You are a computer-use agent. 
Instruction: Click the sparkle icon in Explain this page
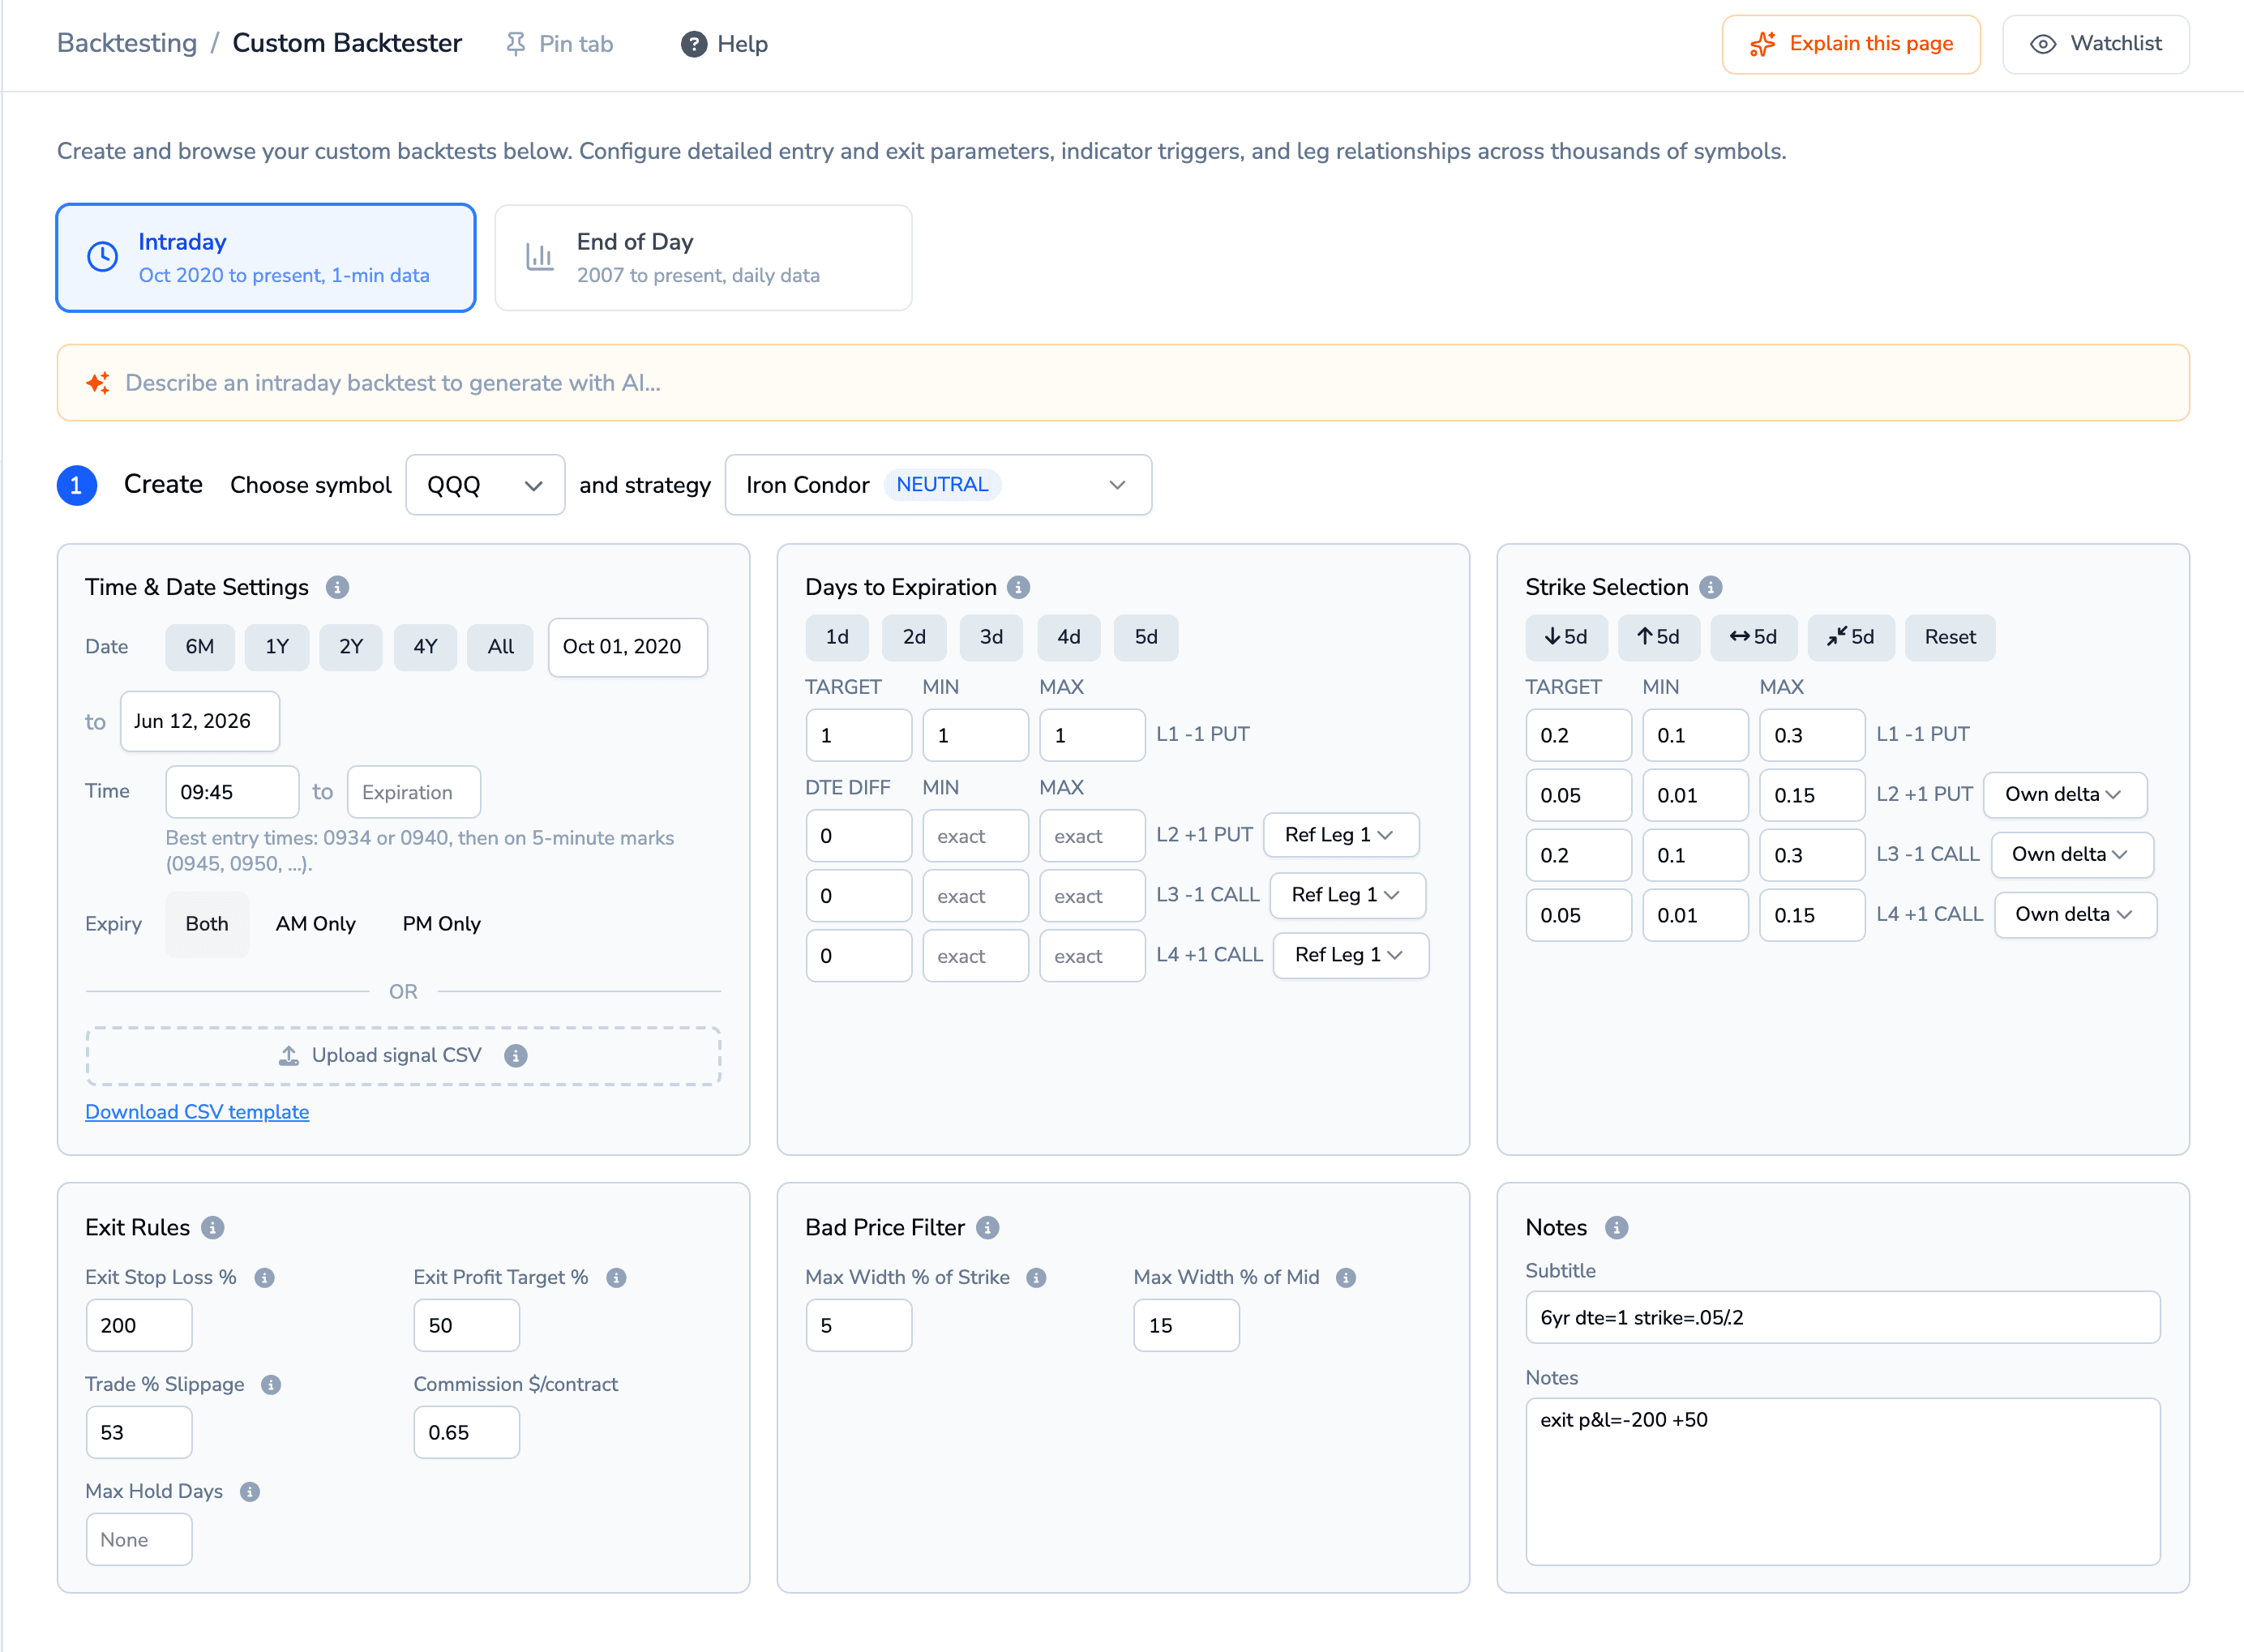(1763, 44)
